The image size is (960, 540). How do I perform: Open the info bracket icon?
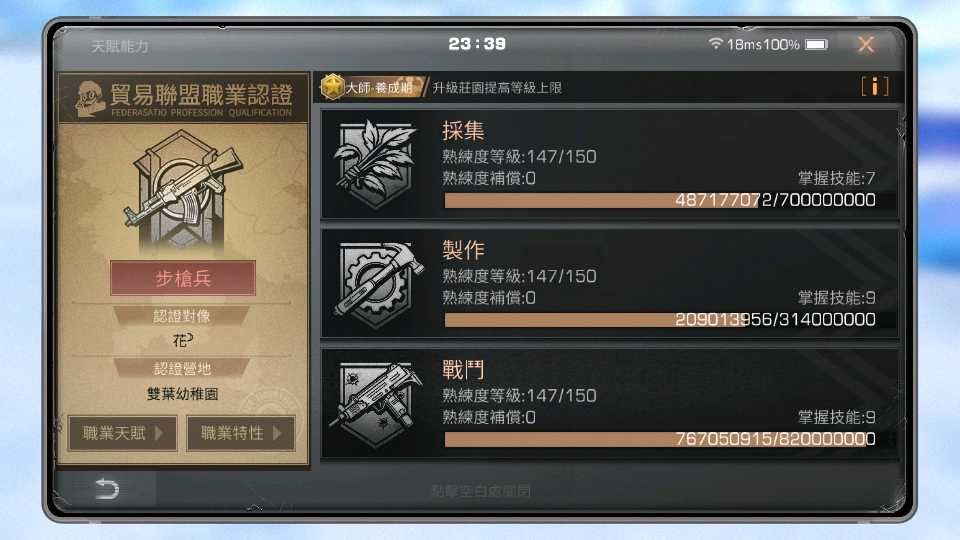coord(874,86)
